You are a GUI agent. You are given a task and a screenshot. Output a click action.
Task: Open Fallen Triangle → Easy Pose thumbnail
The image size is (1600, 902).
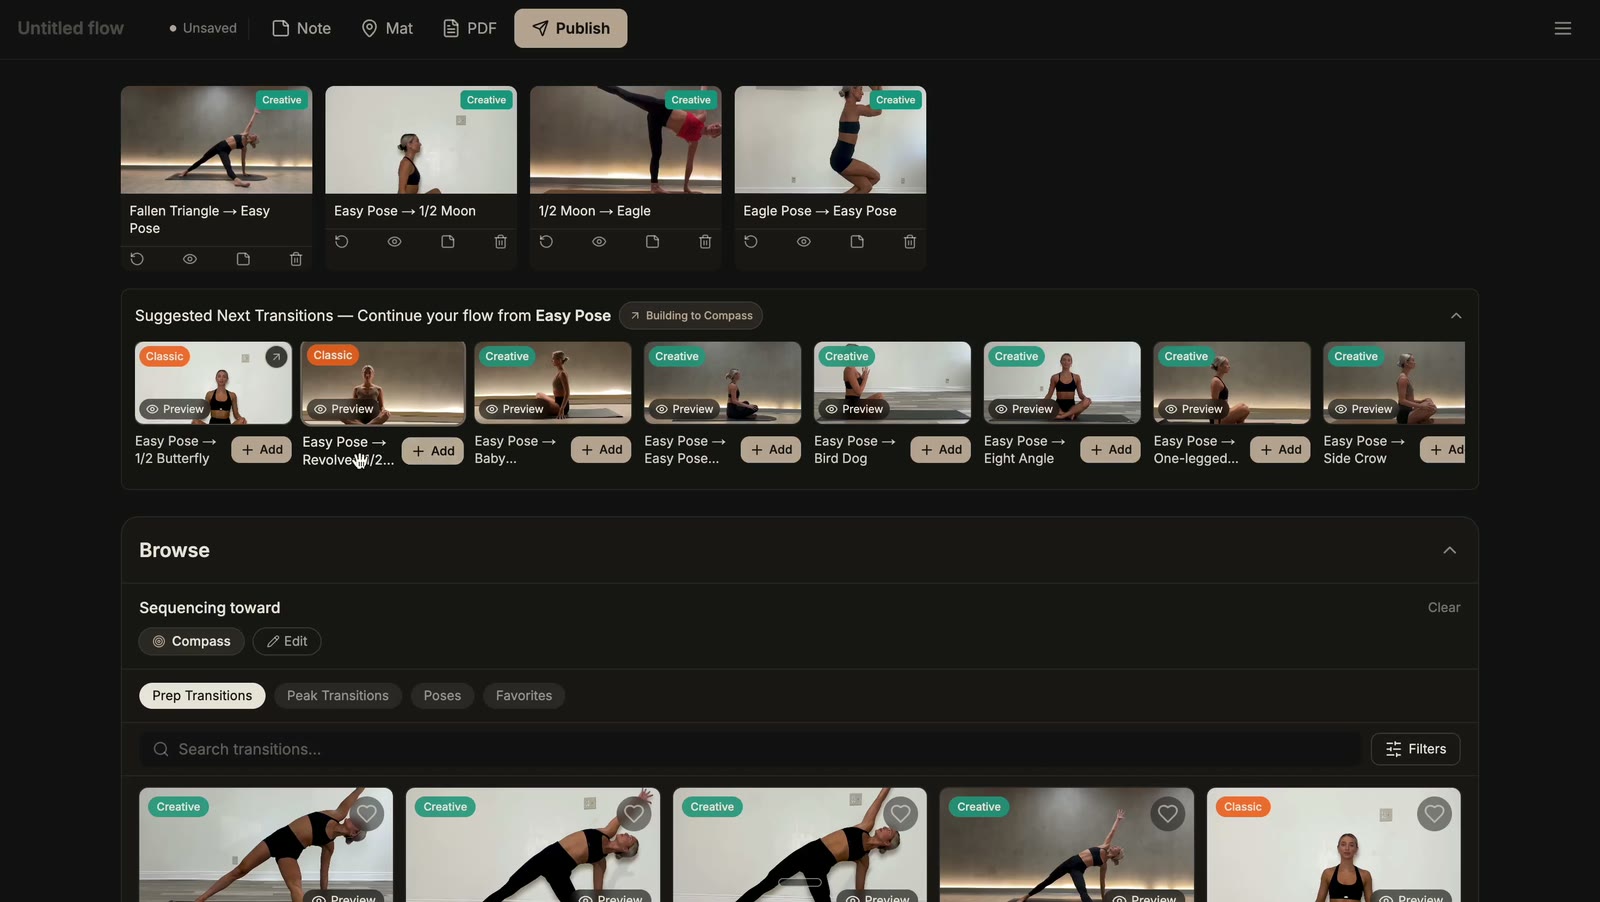click(217, 140)
